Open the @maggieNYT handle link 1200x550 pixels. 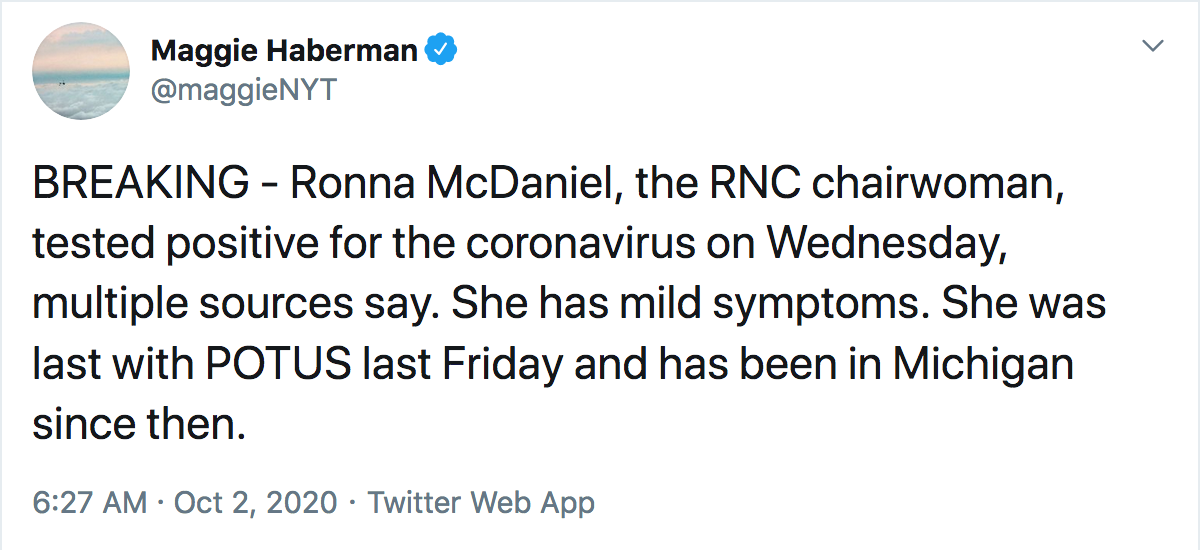[x=244, y=90]
